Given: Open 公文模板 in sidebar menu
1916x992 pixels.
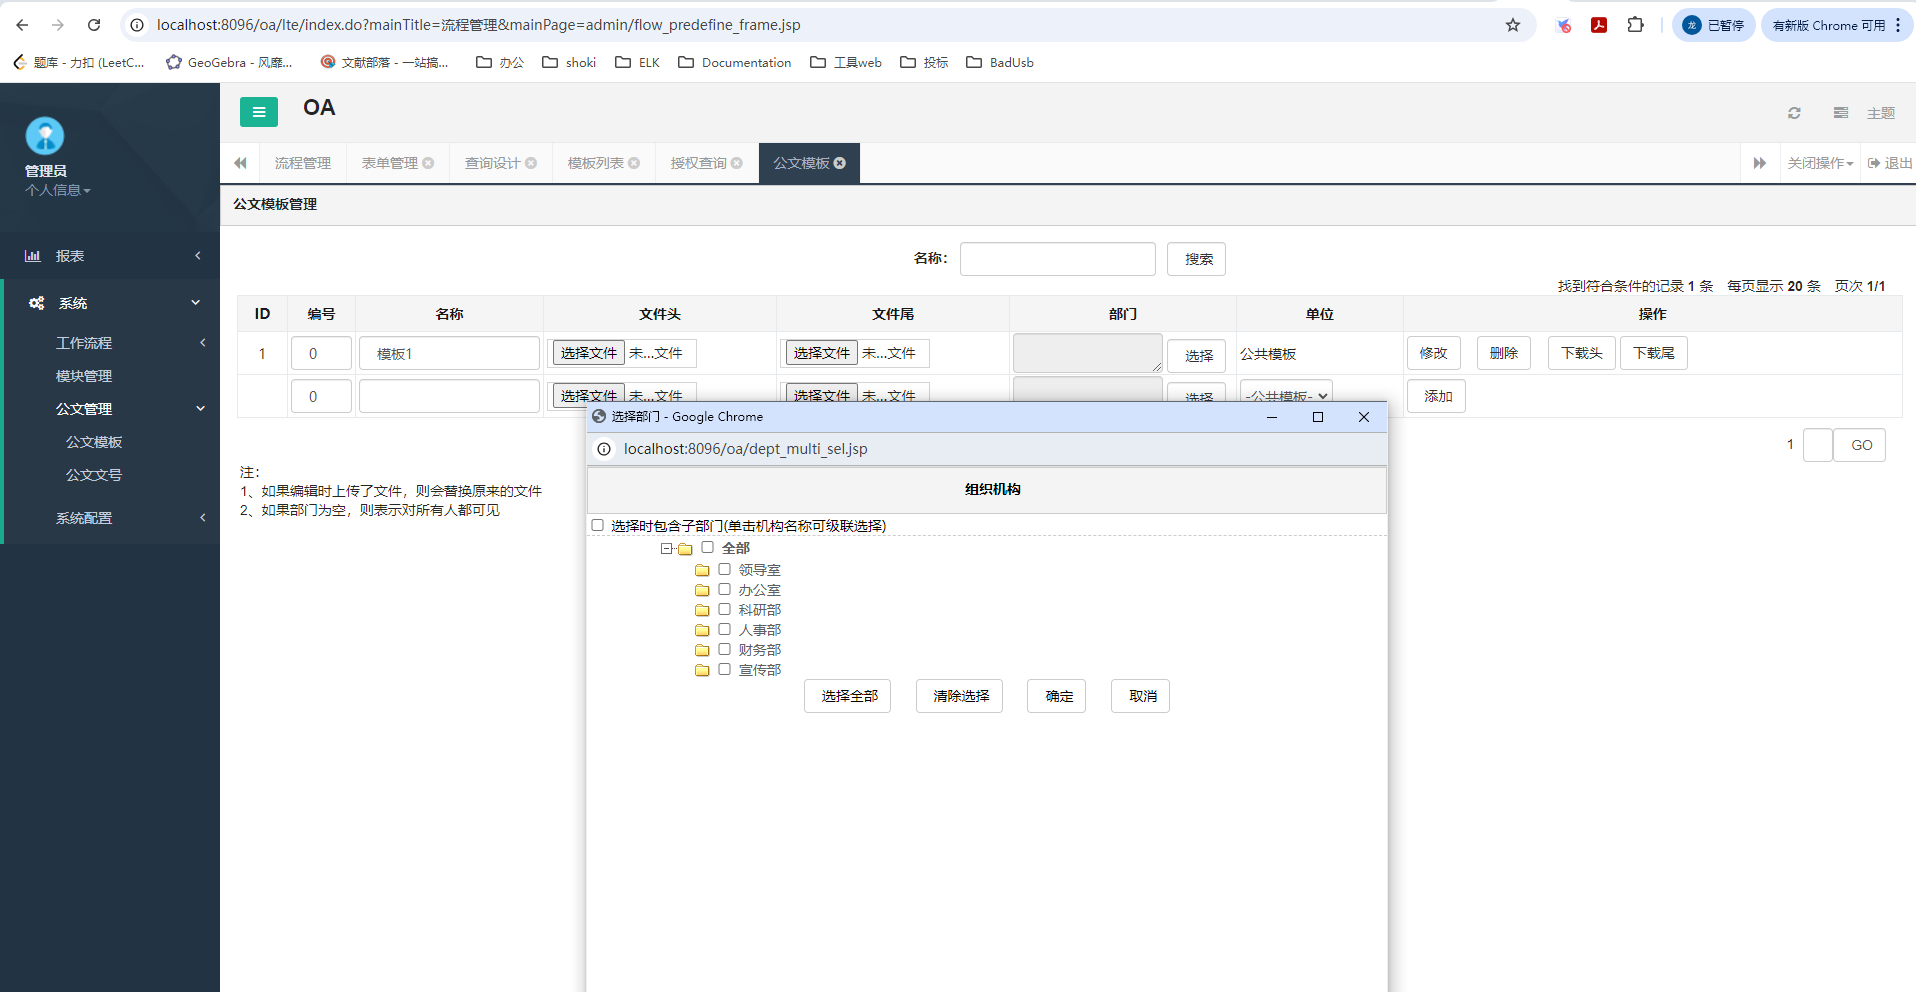Looking at the screenshot, I should (x=94, y=442).
